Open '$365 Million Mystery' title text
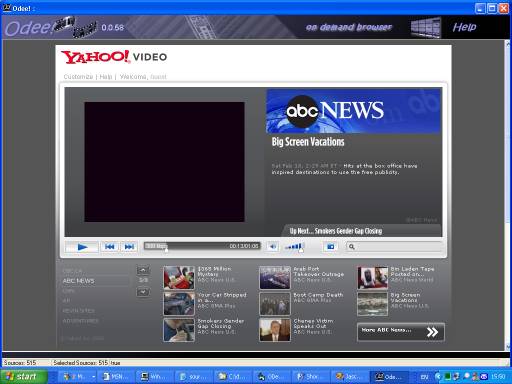Image resolution: width=512 pixels, height=384 pixels. 214,271
